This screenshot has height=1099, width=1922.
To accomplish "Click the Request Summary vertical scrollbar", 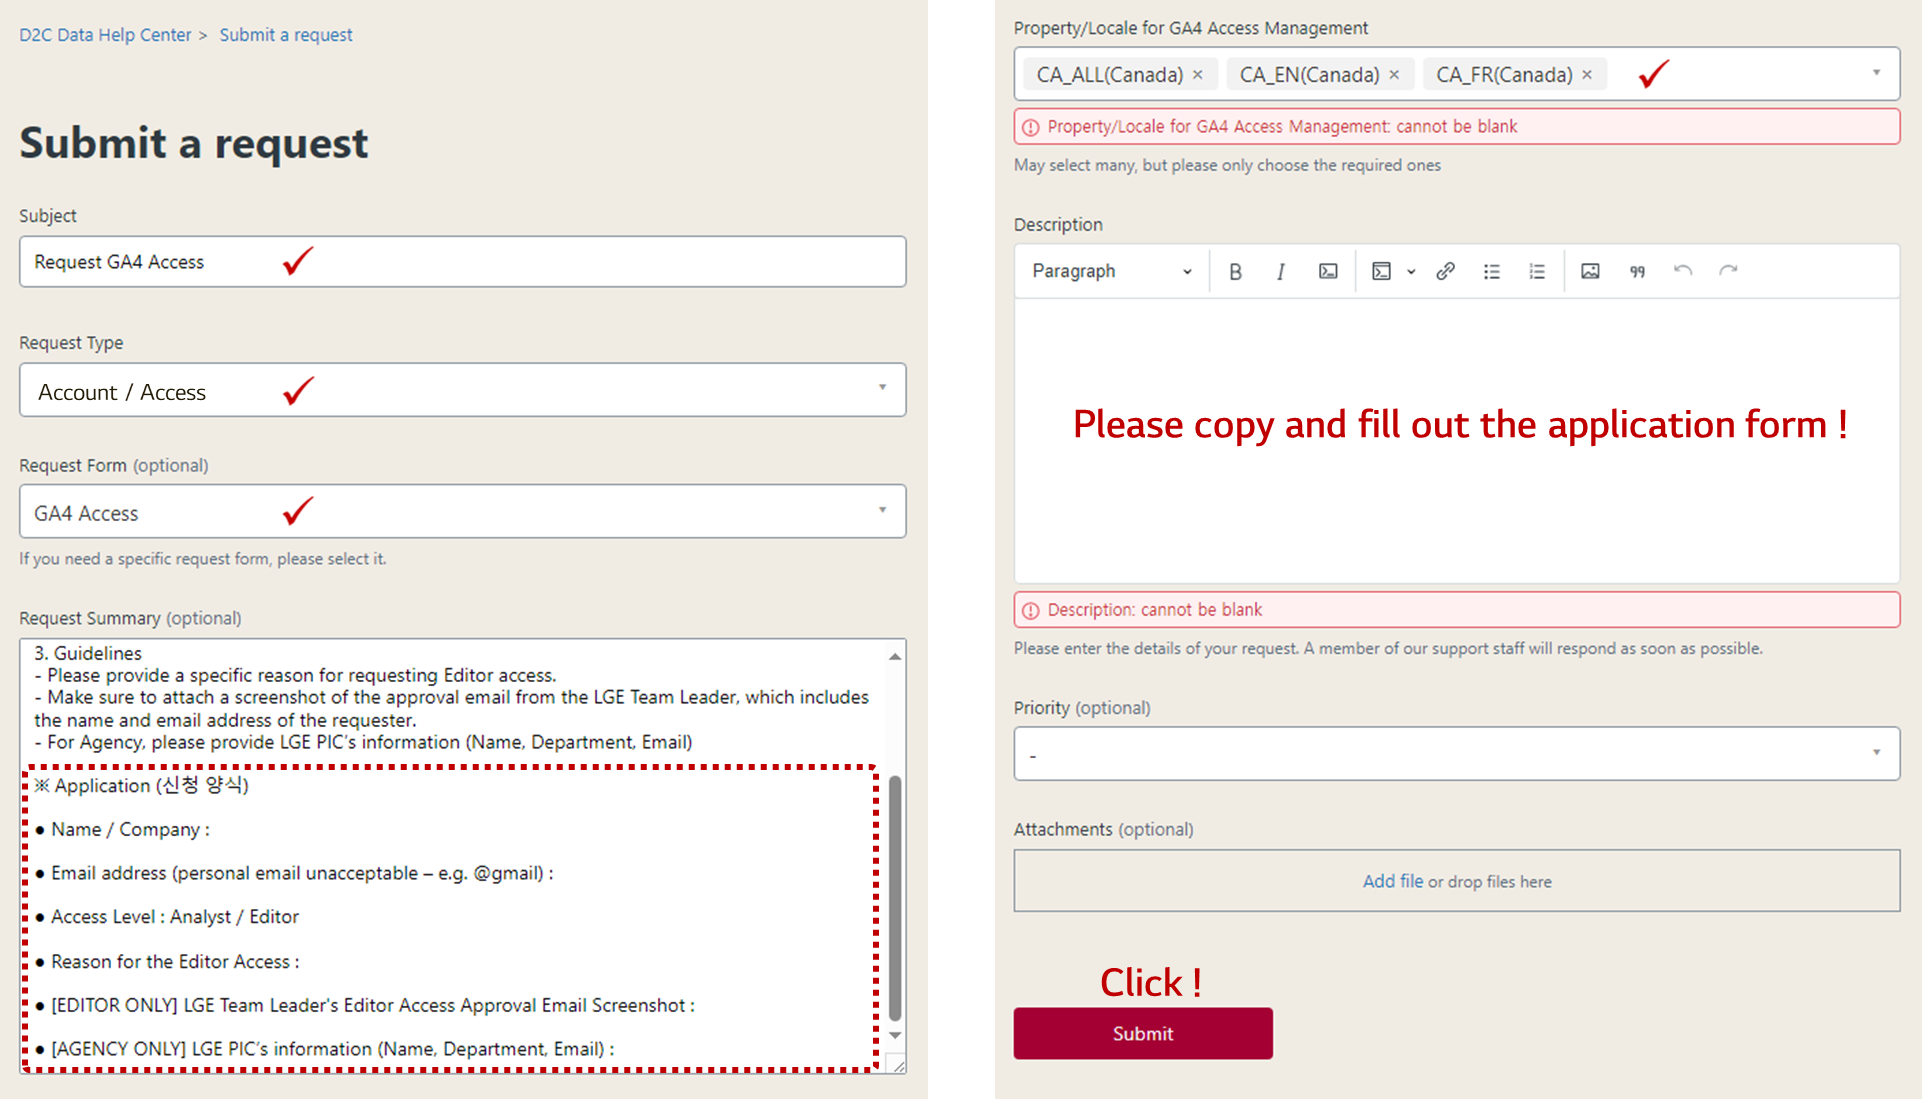I will click(x=895, y=896).
